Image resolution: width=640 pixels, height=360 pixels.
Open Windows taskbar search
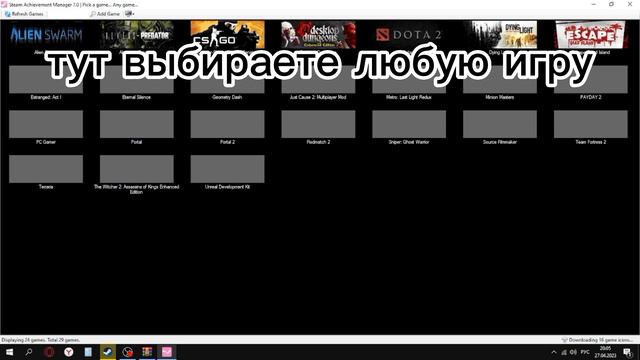click(29, 352)
